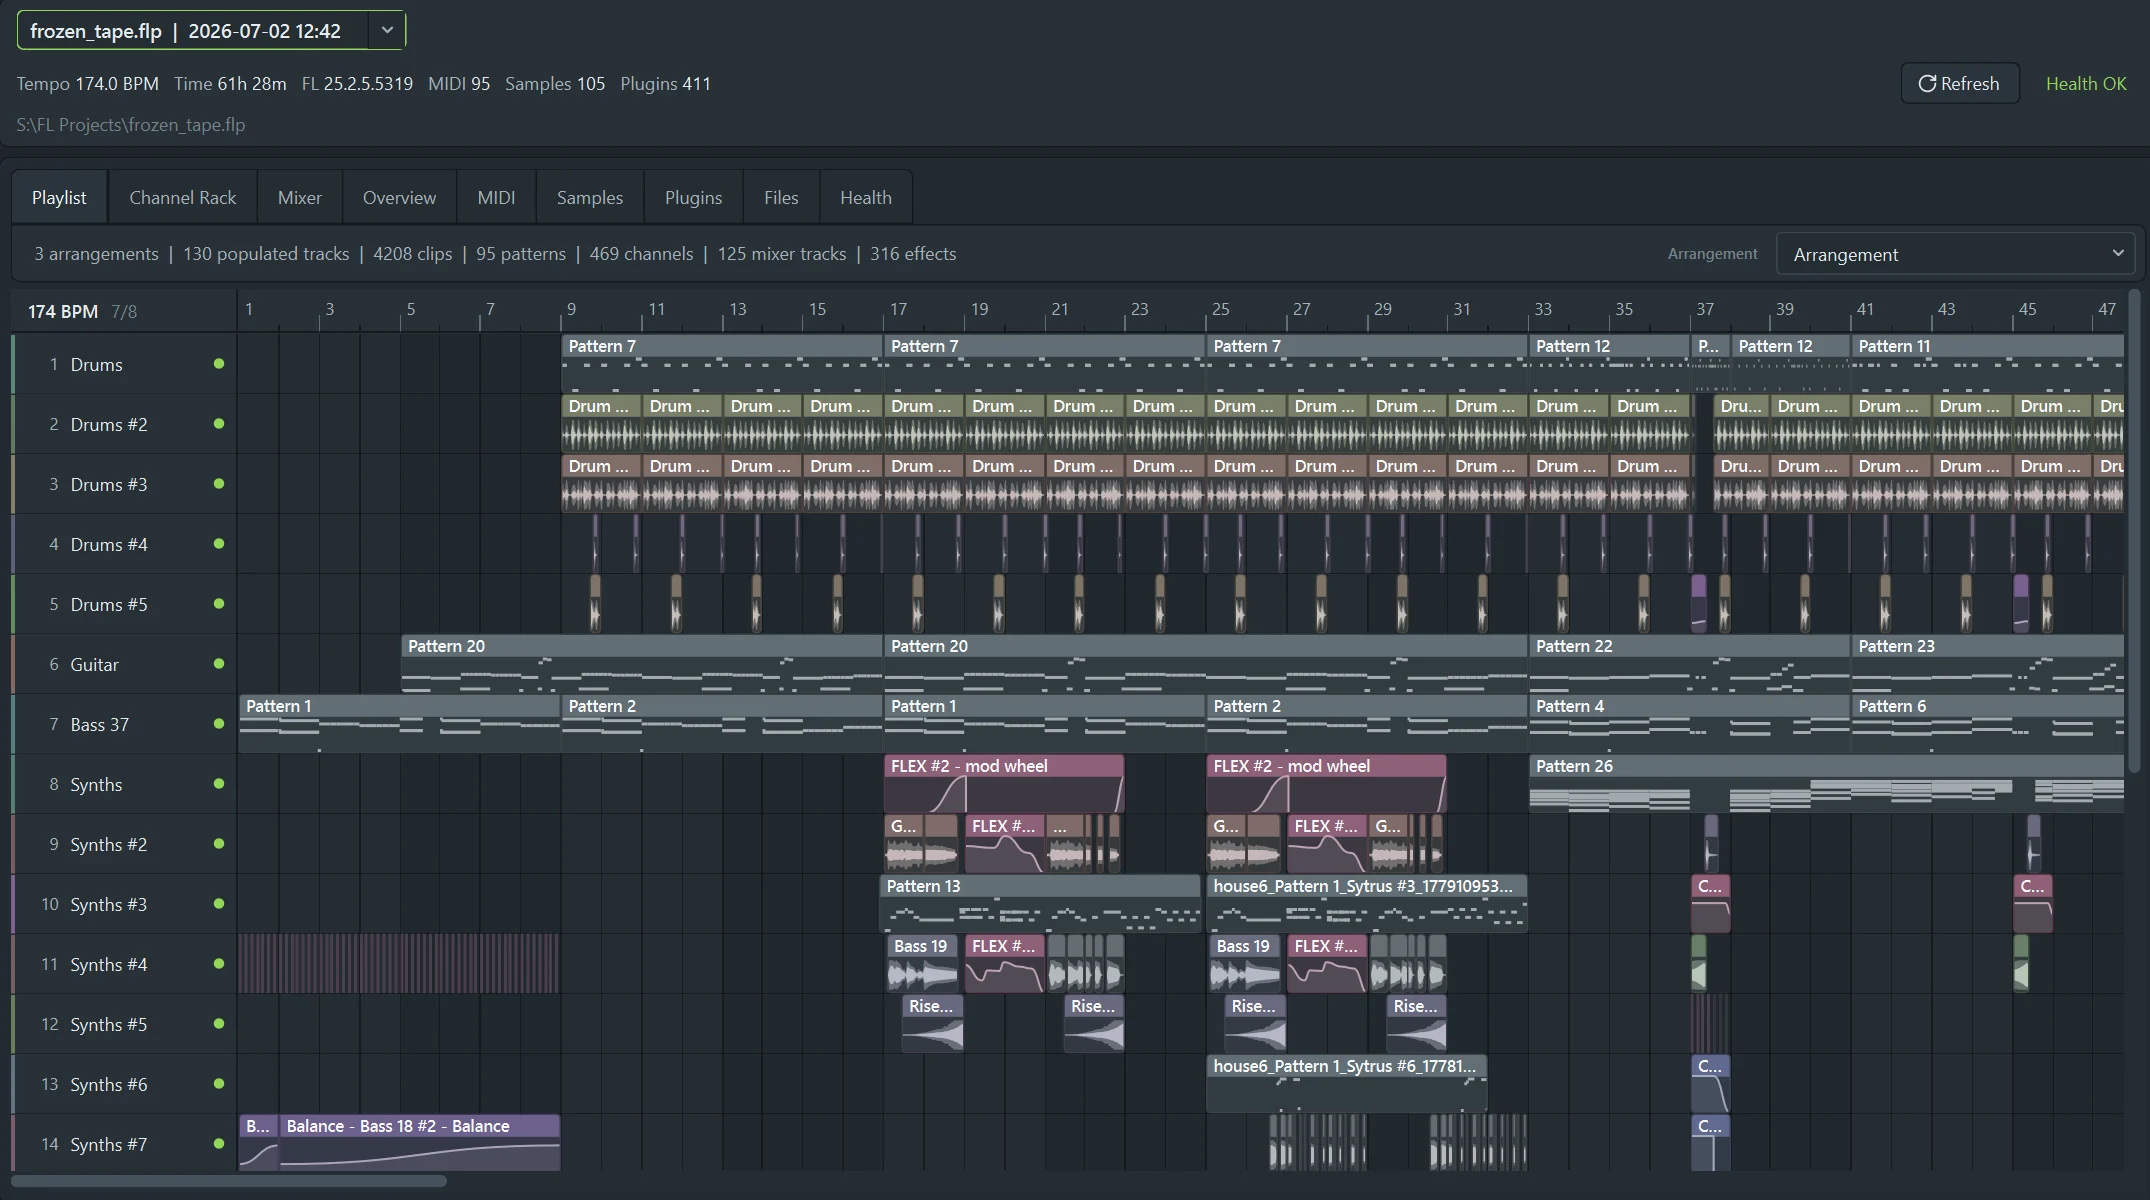The image size is (2150, 1200).
Task: Toggle the green mute dot on Drums track
Action: tap(219, 364)
